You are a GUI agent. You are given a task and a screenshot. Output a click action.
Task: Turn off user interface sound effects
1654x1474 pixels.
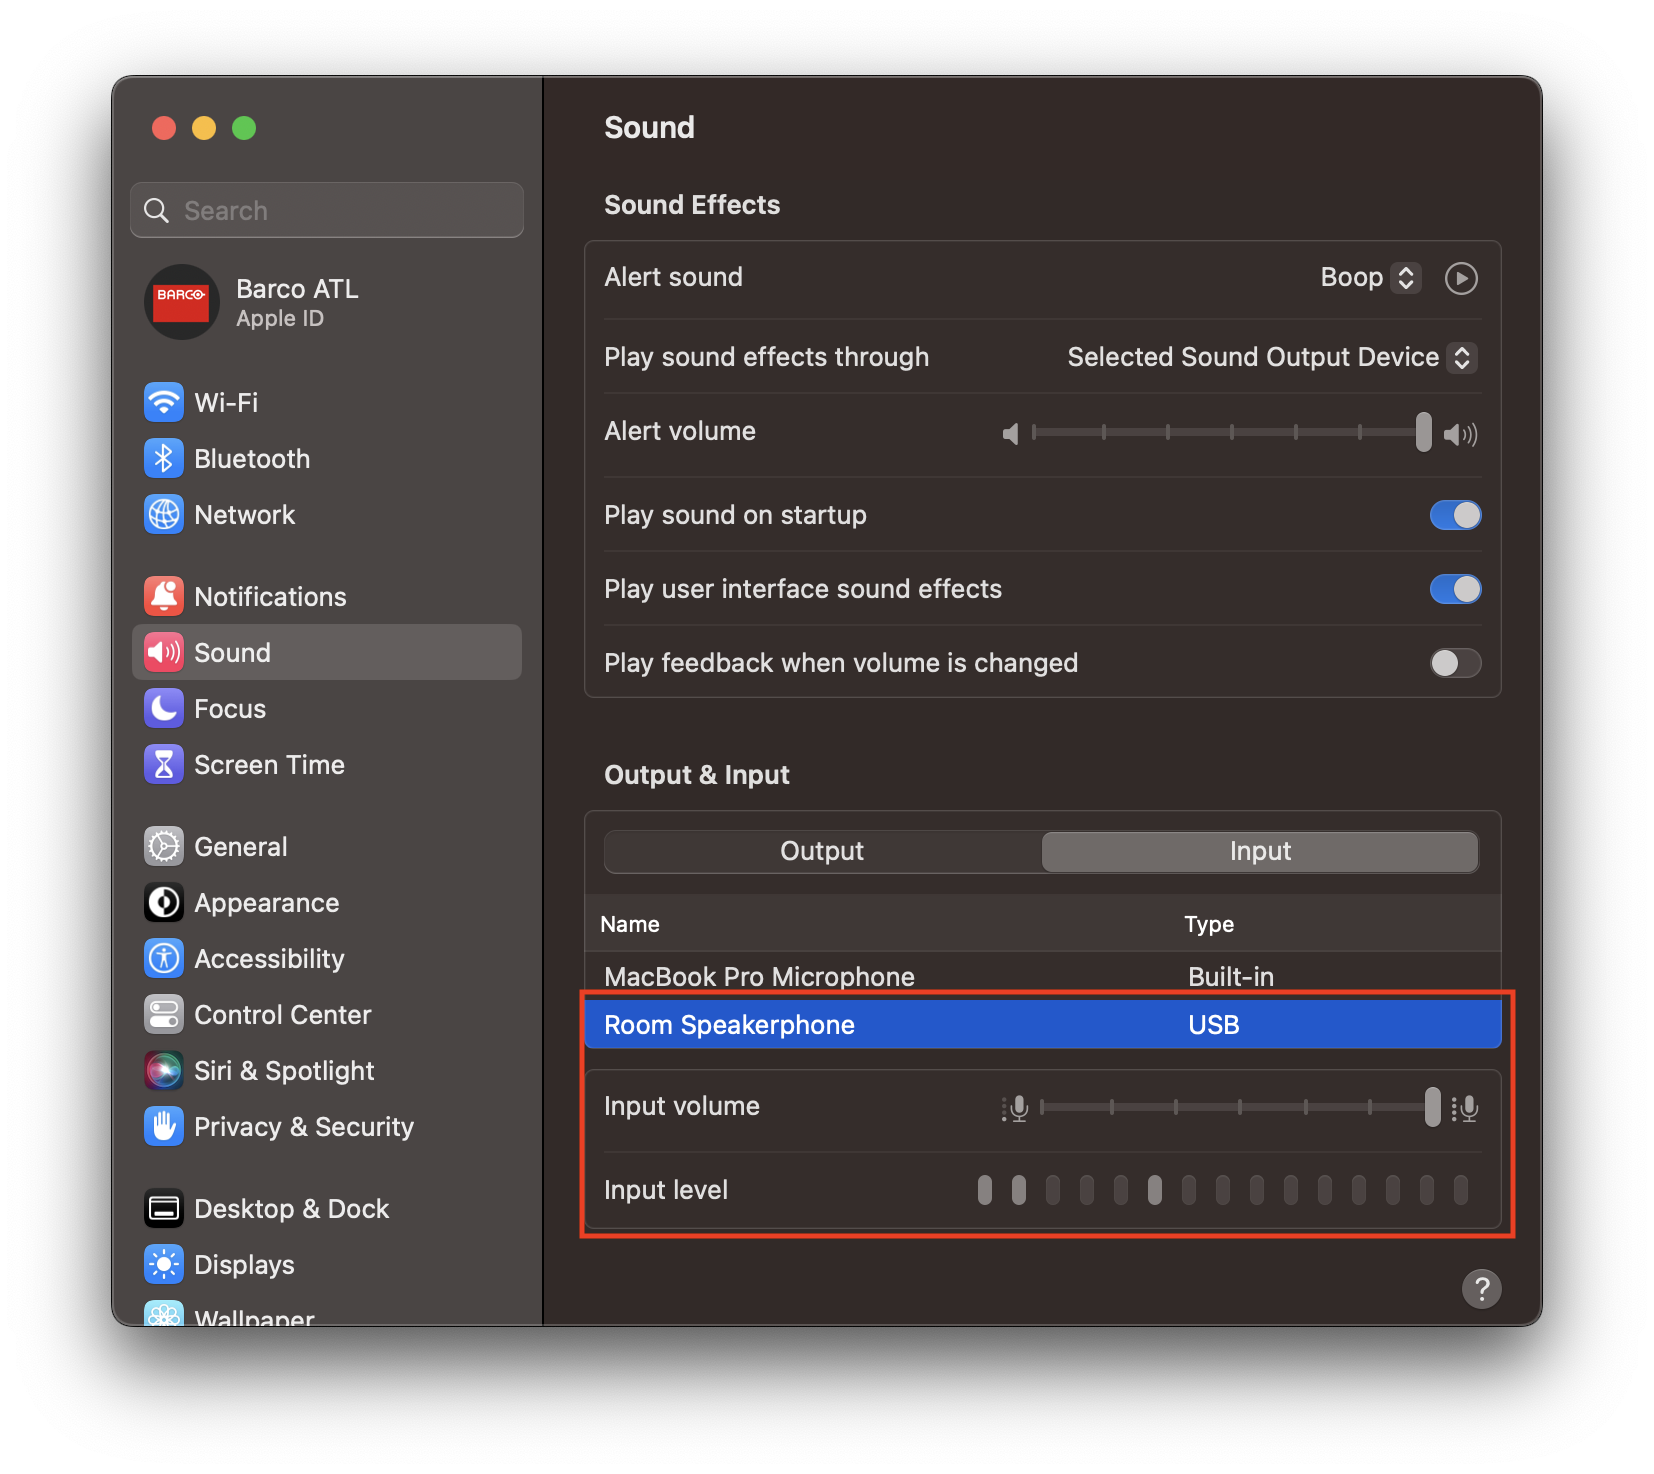tap(1455, 589)
